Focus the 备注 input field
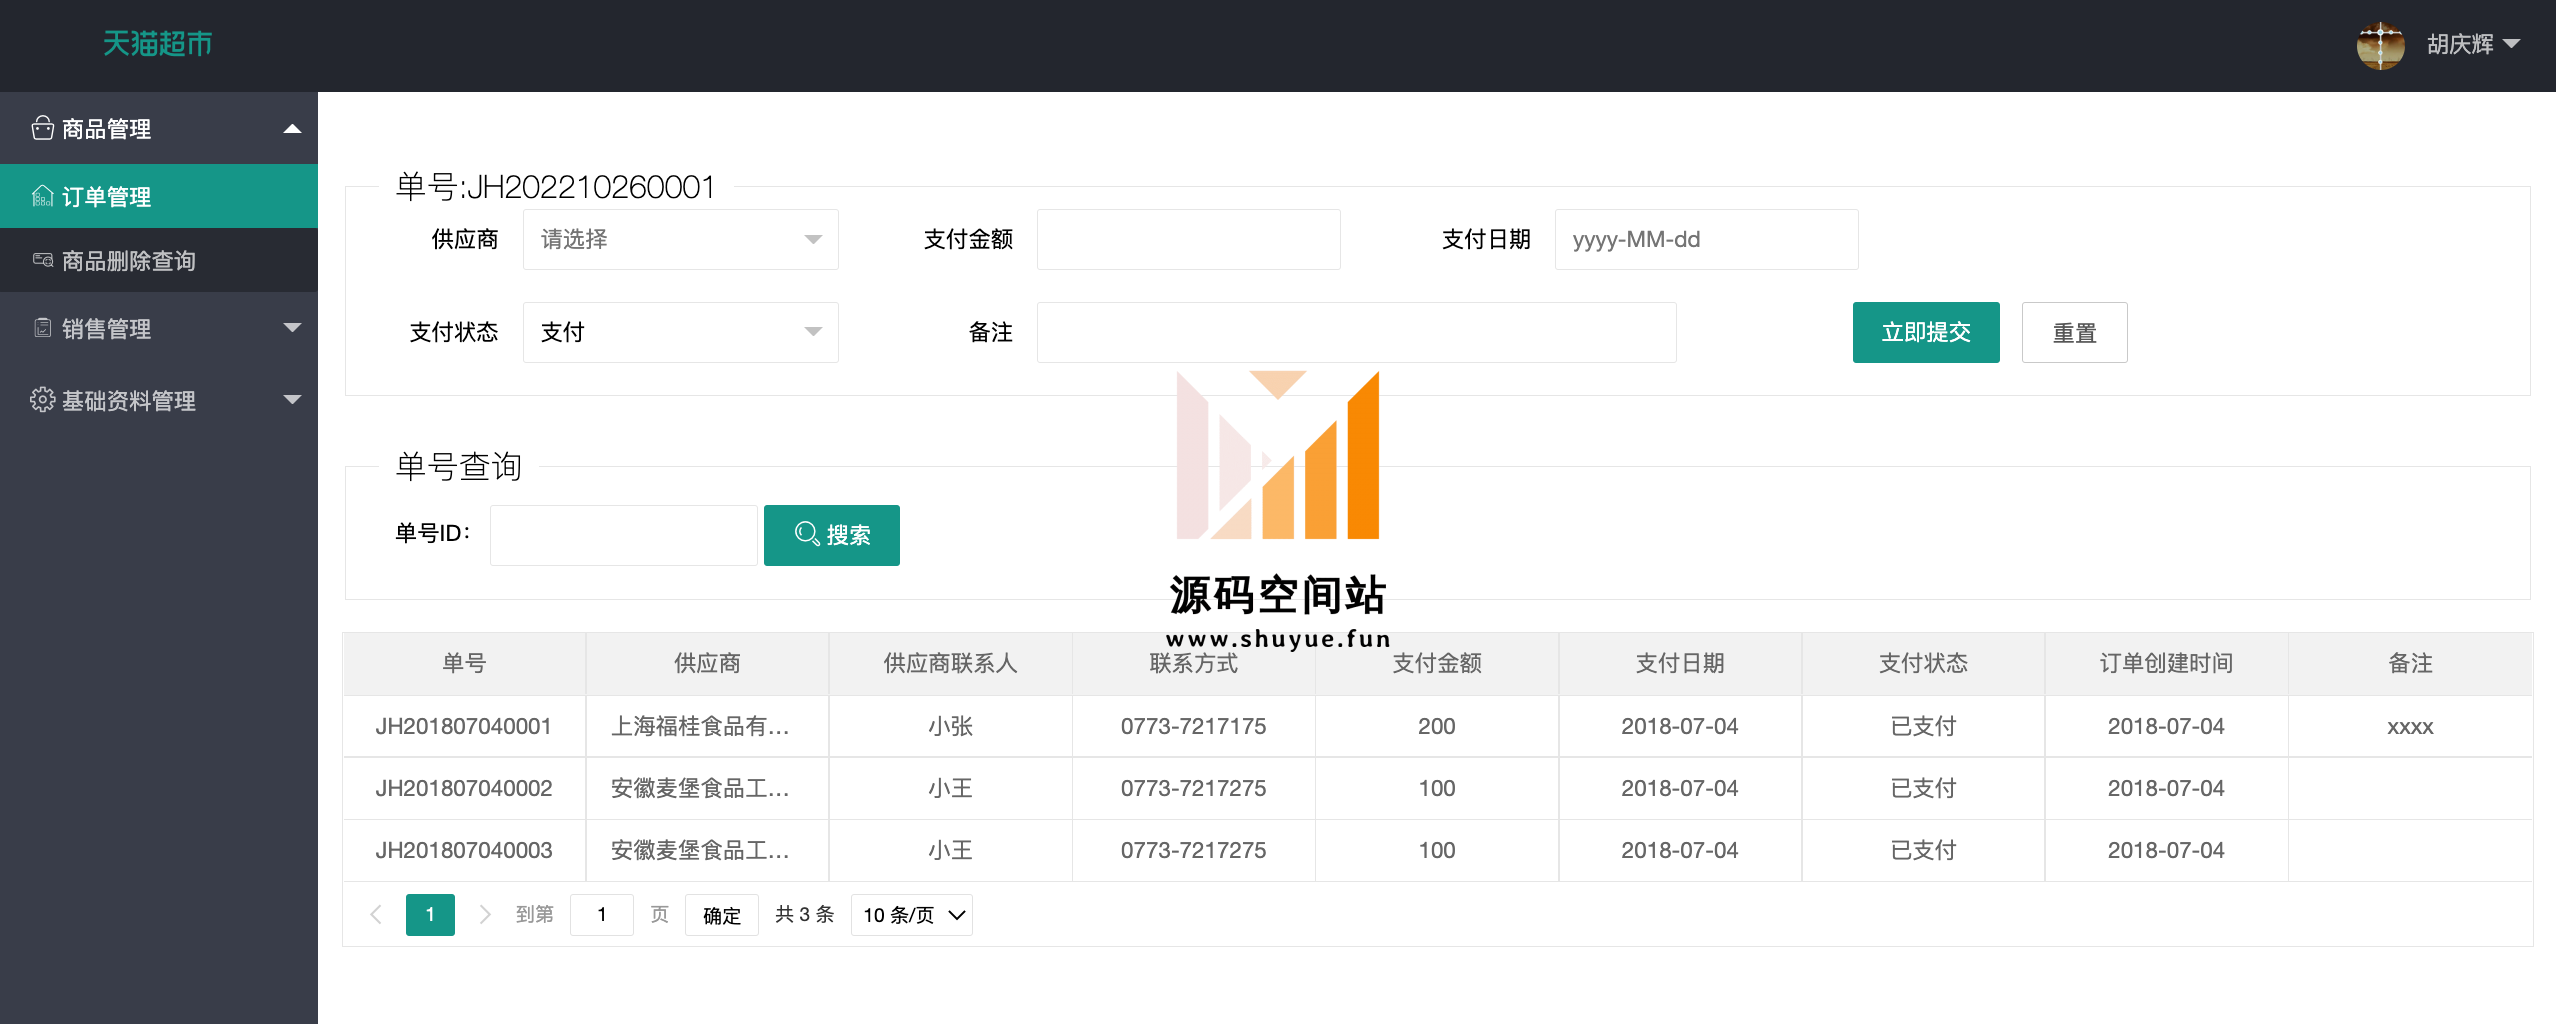The height and width of the screenshot is (1024, 2556). pos(1356,332)
